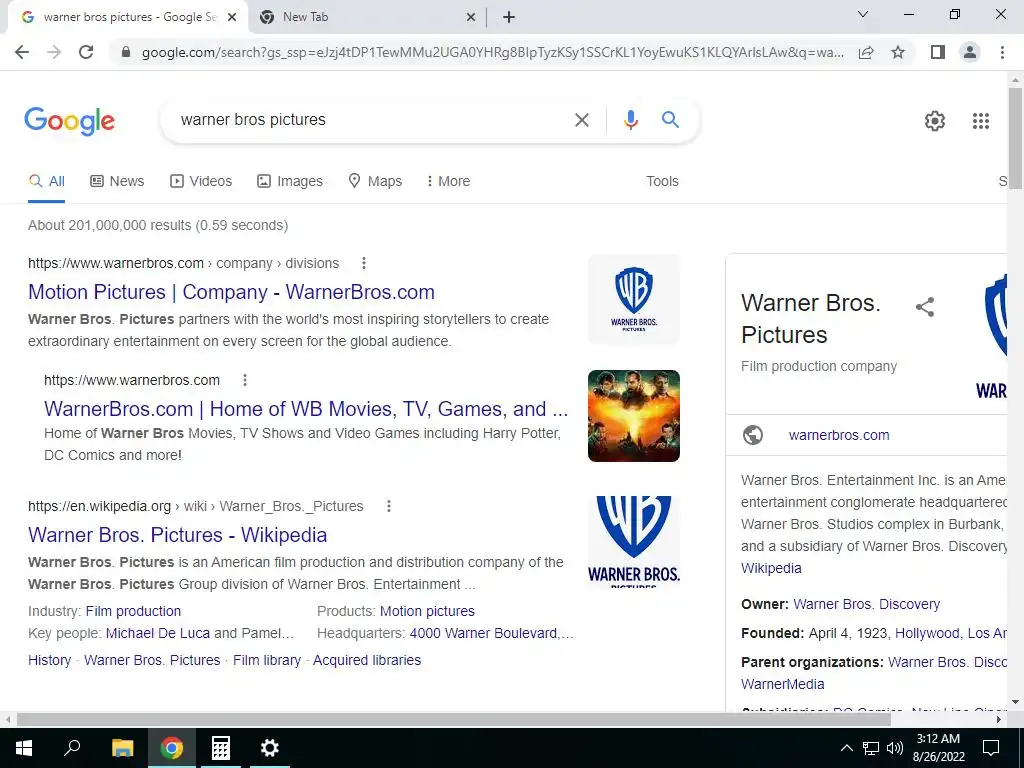Open options for the Wikipedia result
The image size is (1024, 768).
(x=389, y=506)
